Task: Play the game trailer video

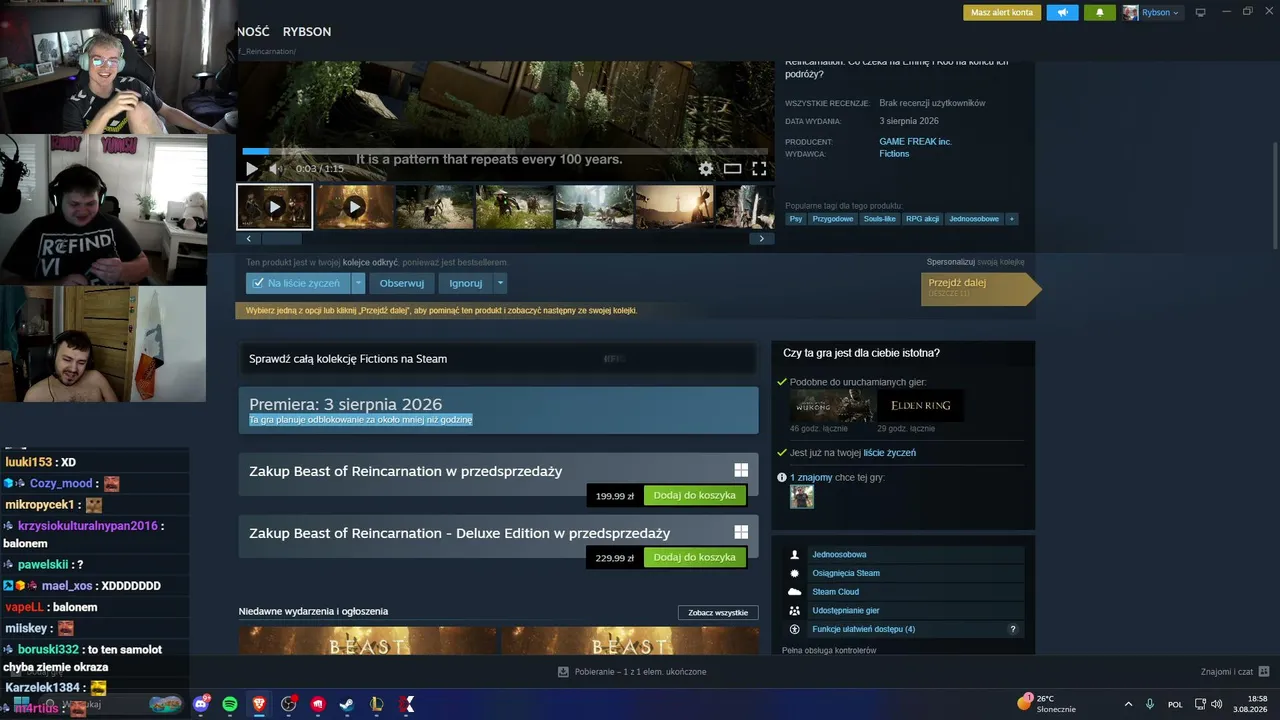Action: point(252,169)
